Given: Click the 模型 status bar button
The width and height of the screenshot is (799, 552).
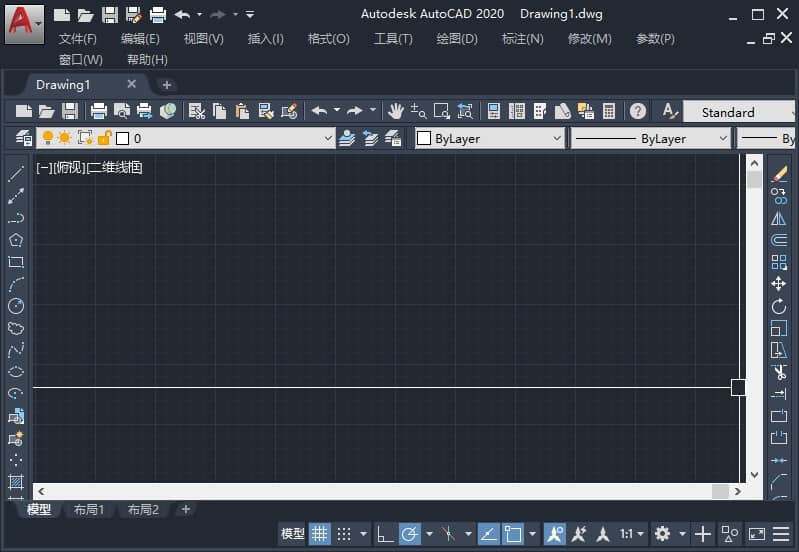Looking at the screenshot, I should 292,534.
